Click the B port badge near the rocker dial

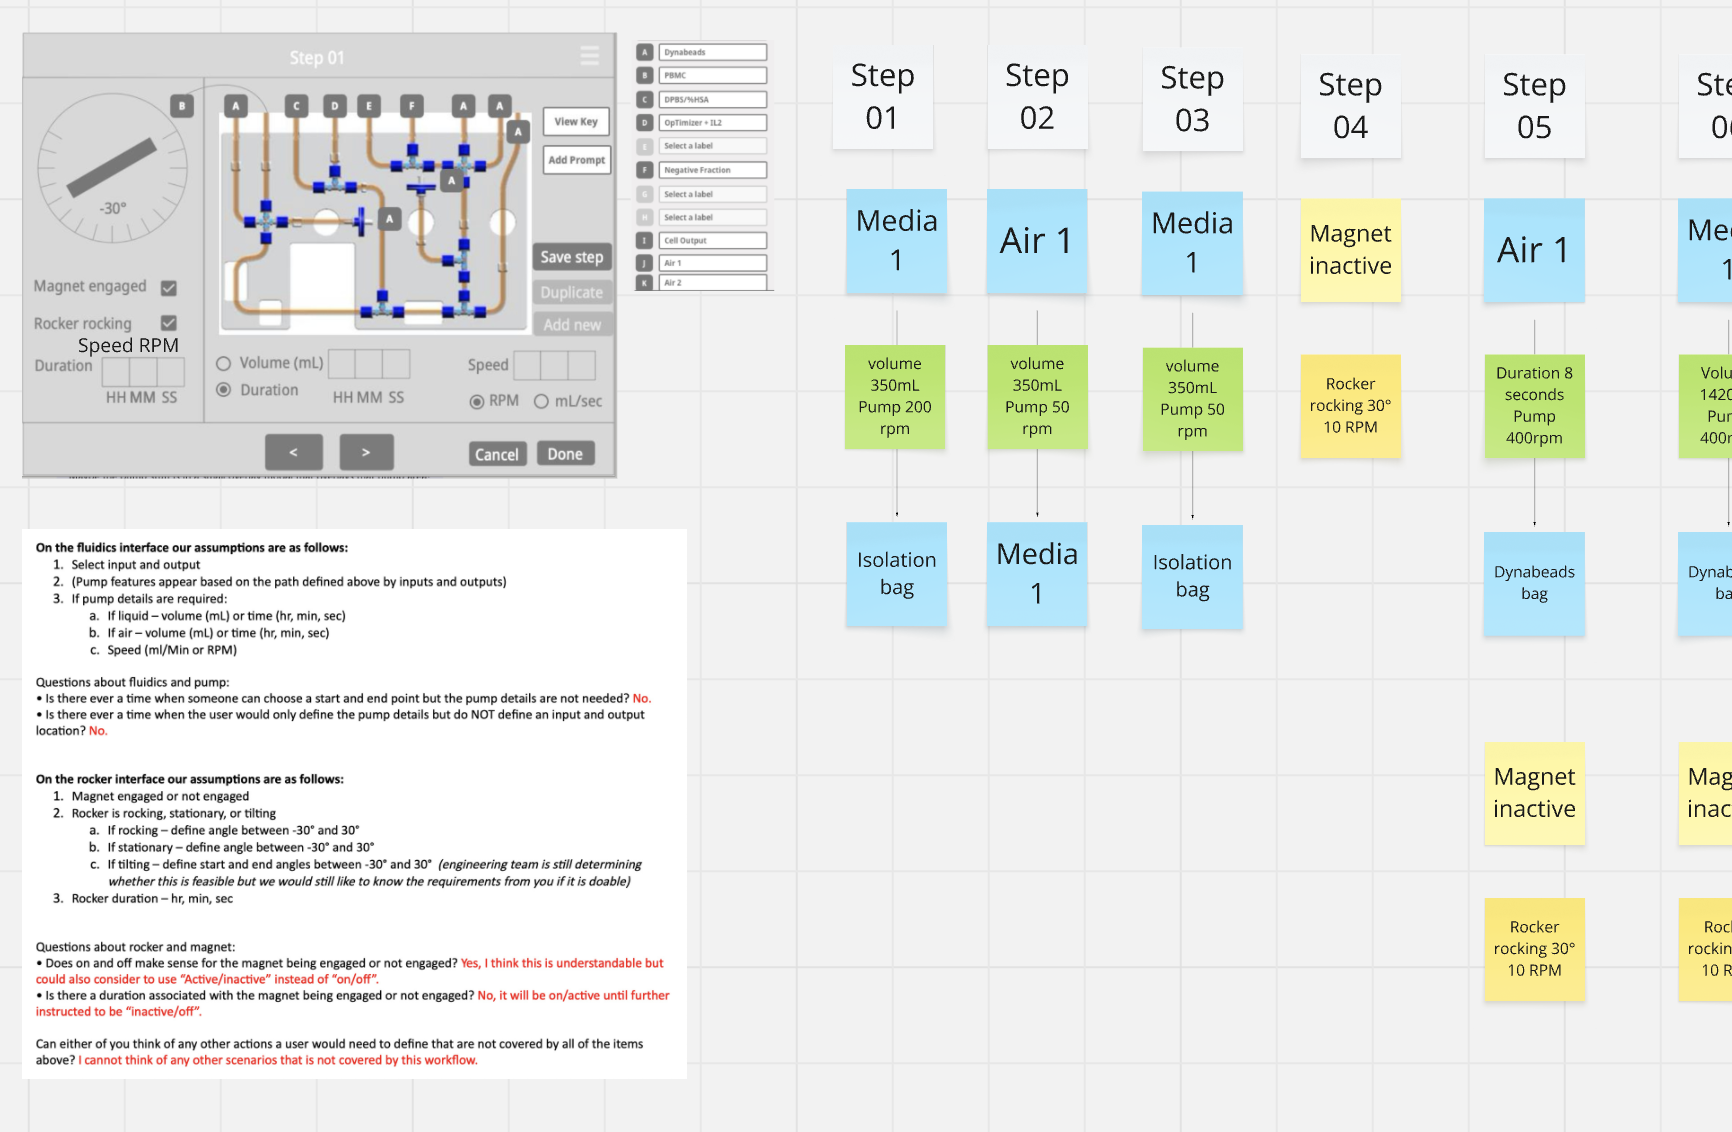pos(181,105)
